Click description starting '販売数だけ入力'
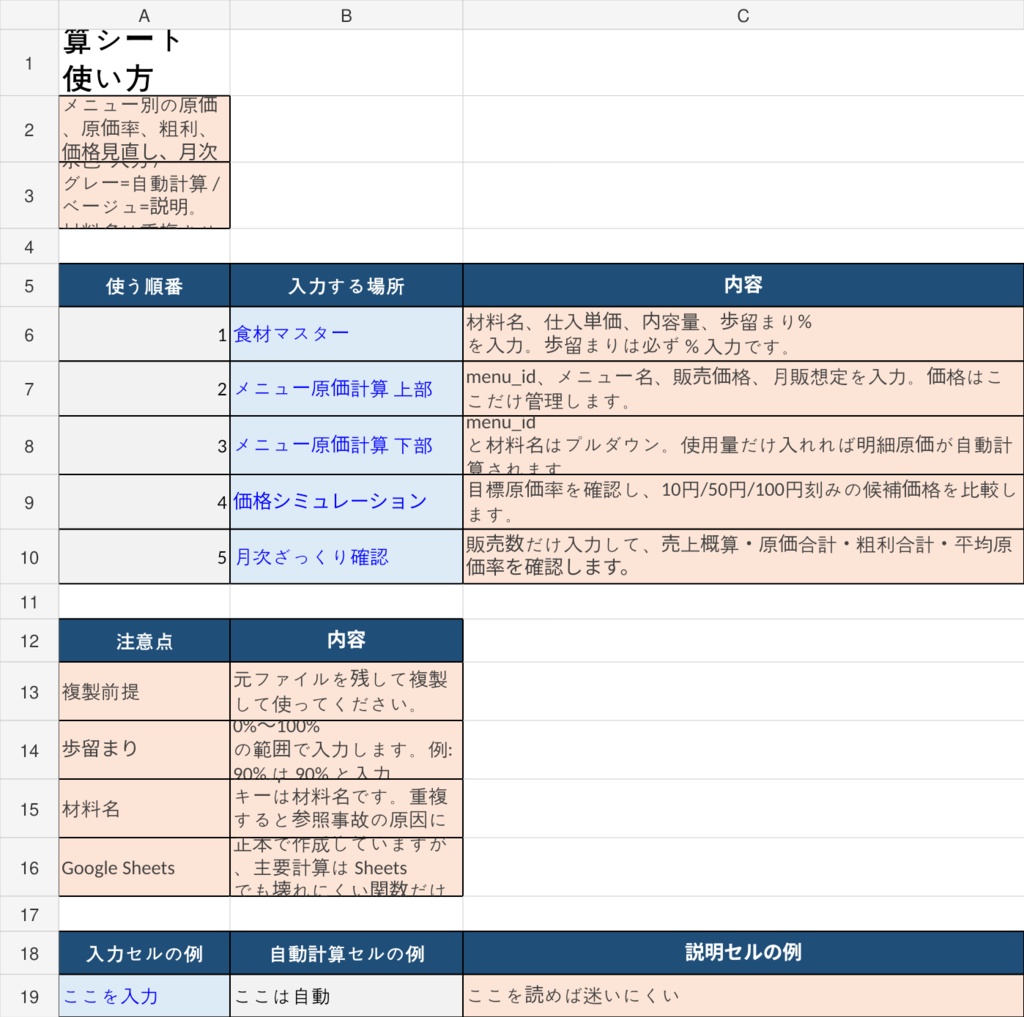The image size is (1024, 1017). click(743, 557)
